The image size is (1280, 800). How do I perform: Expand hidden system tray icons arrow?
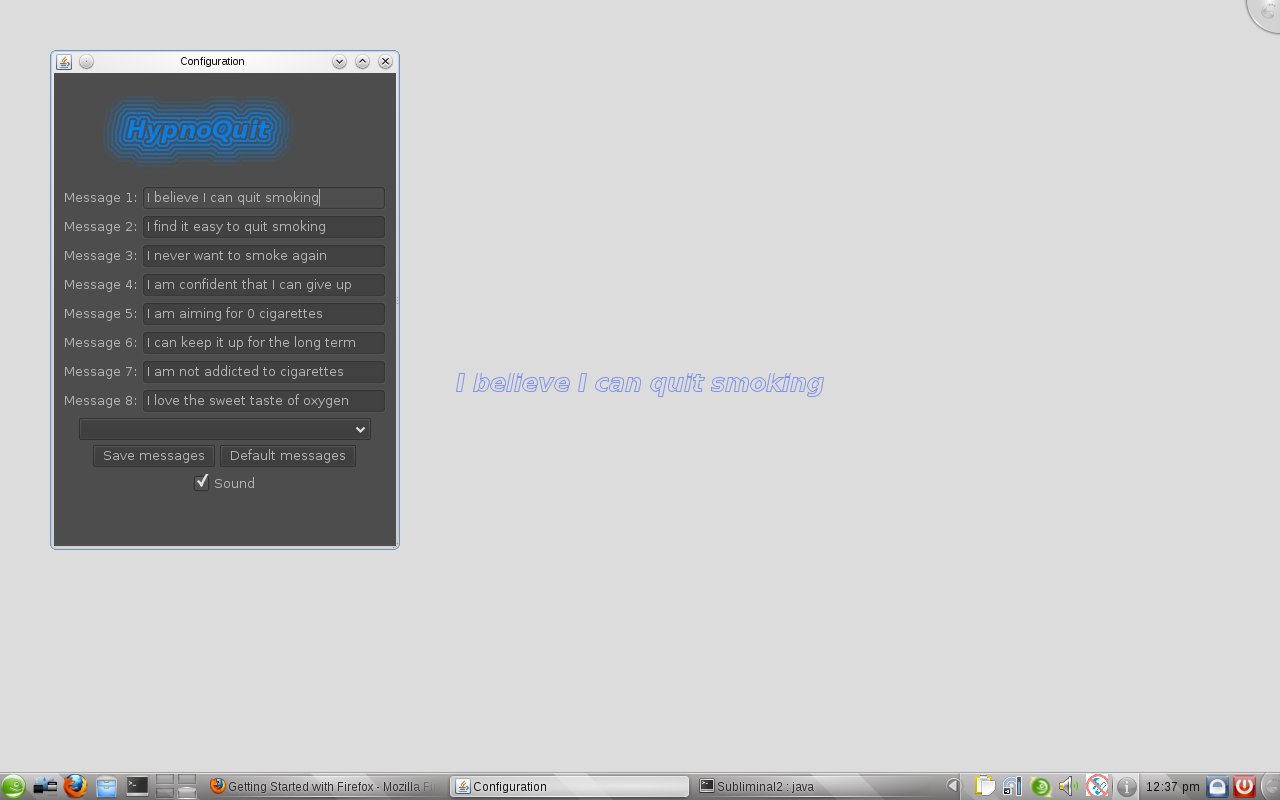pos(952,787)
